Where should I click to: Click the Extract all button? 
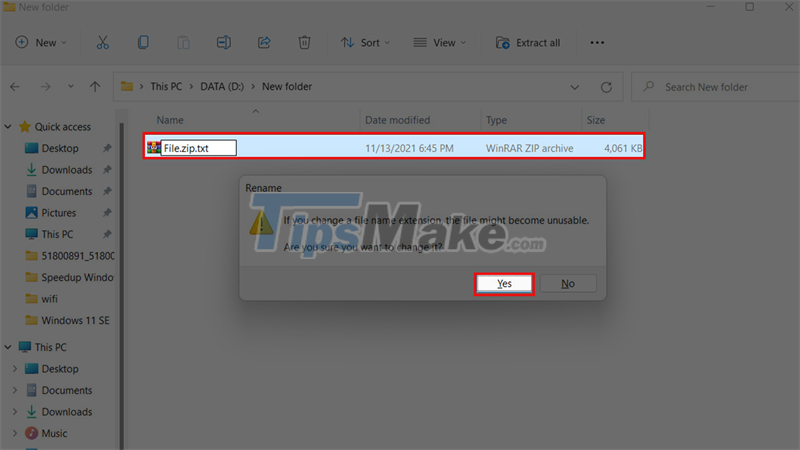(528, 43)
